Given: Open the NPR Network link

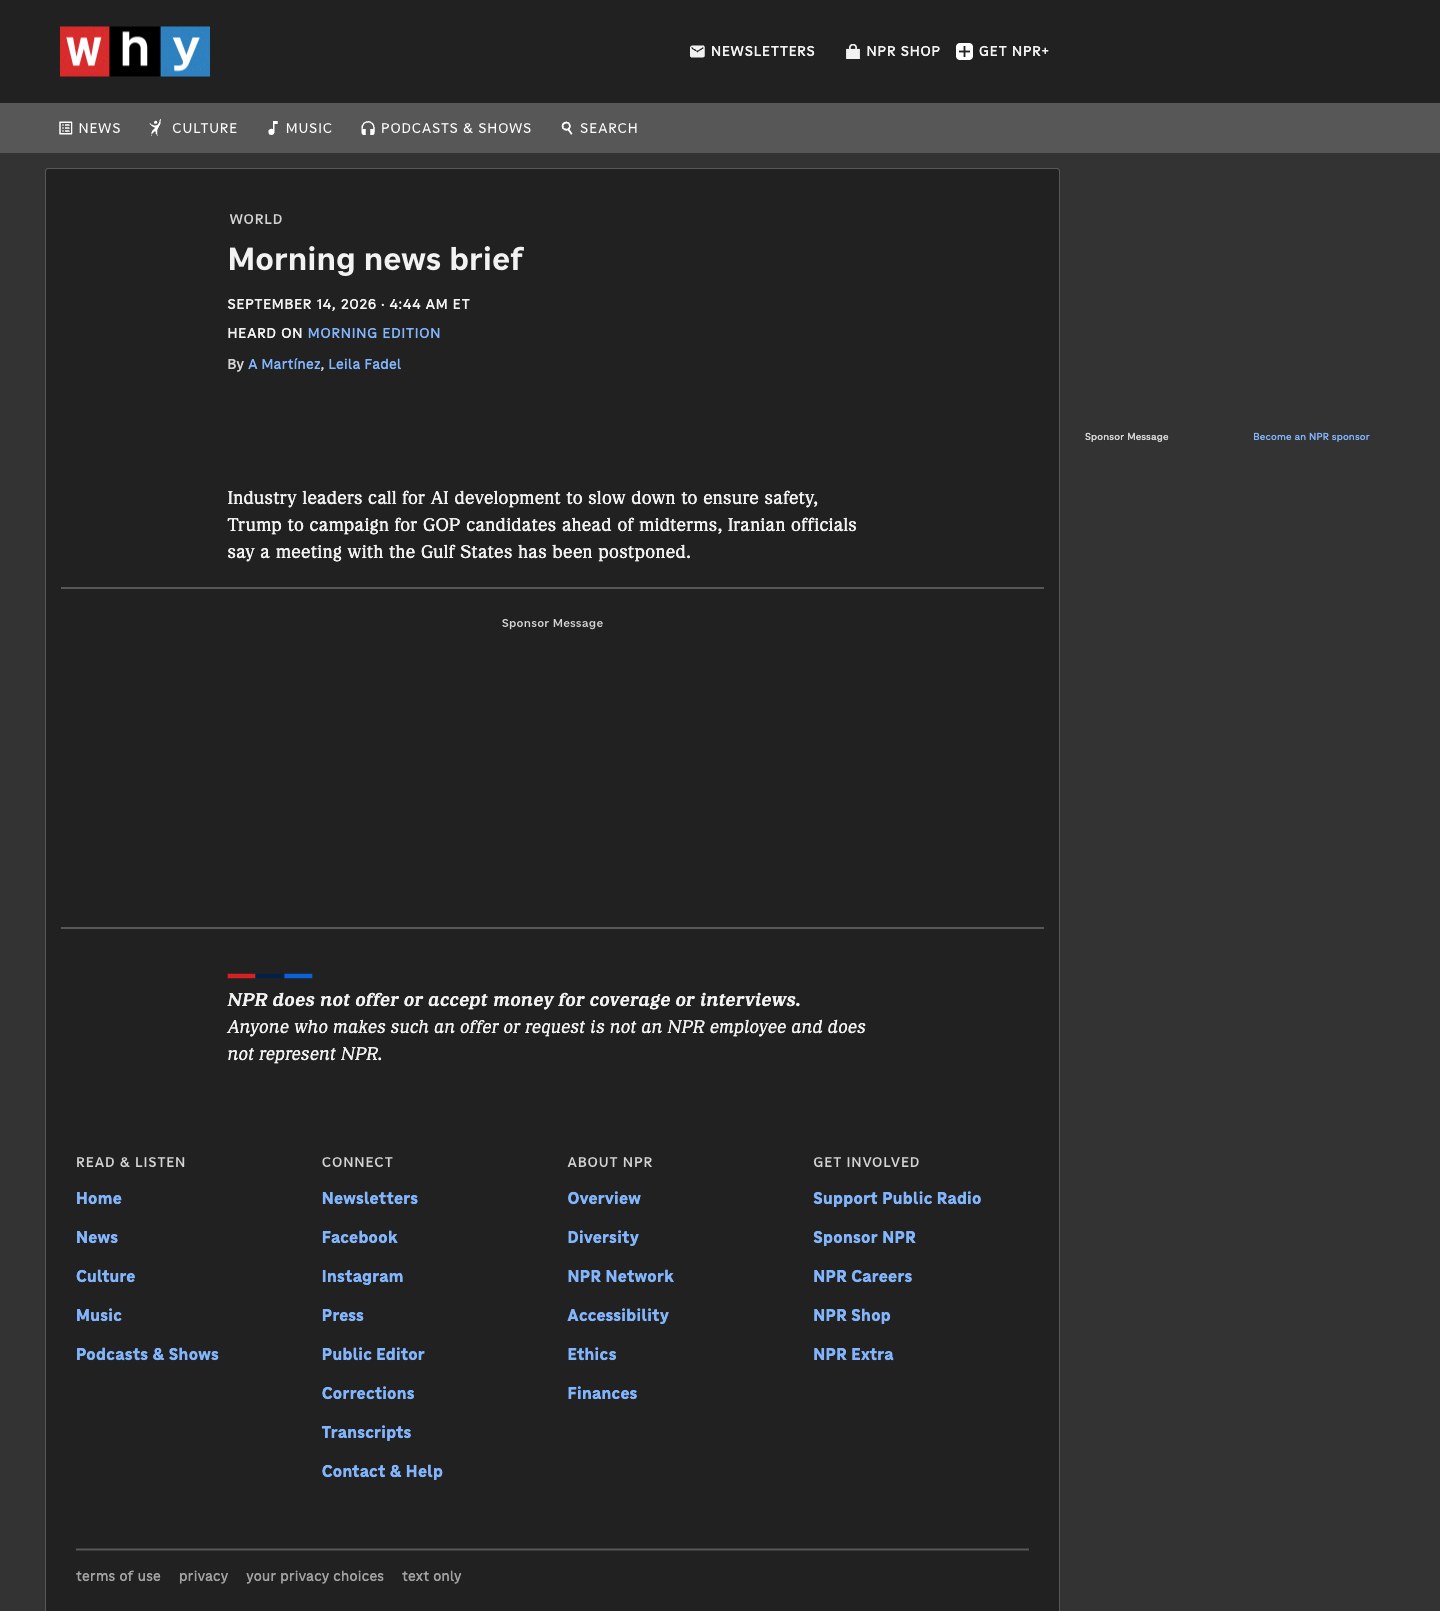Looking at the screenshot, I should (x=621, y=1276).
